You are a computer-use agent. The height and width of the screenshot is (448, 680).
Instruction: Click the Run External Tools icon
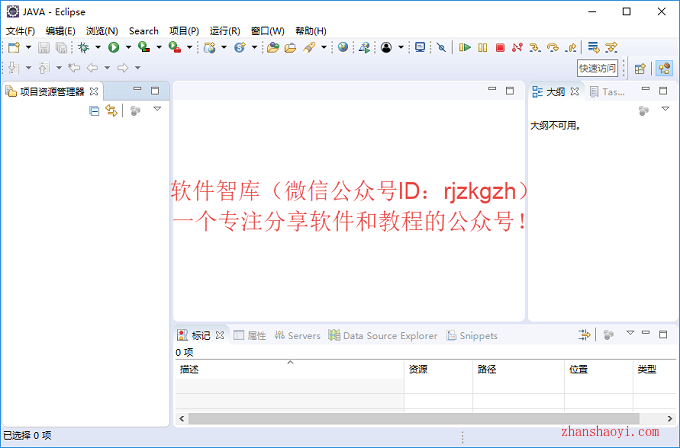[x=175, y=47]
